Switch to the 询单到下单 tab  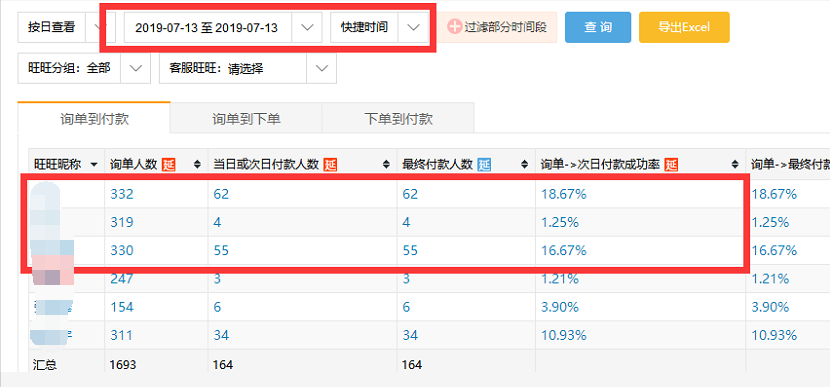pos(246,119)
